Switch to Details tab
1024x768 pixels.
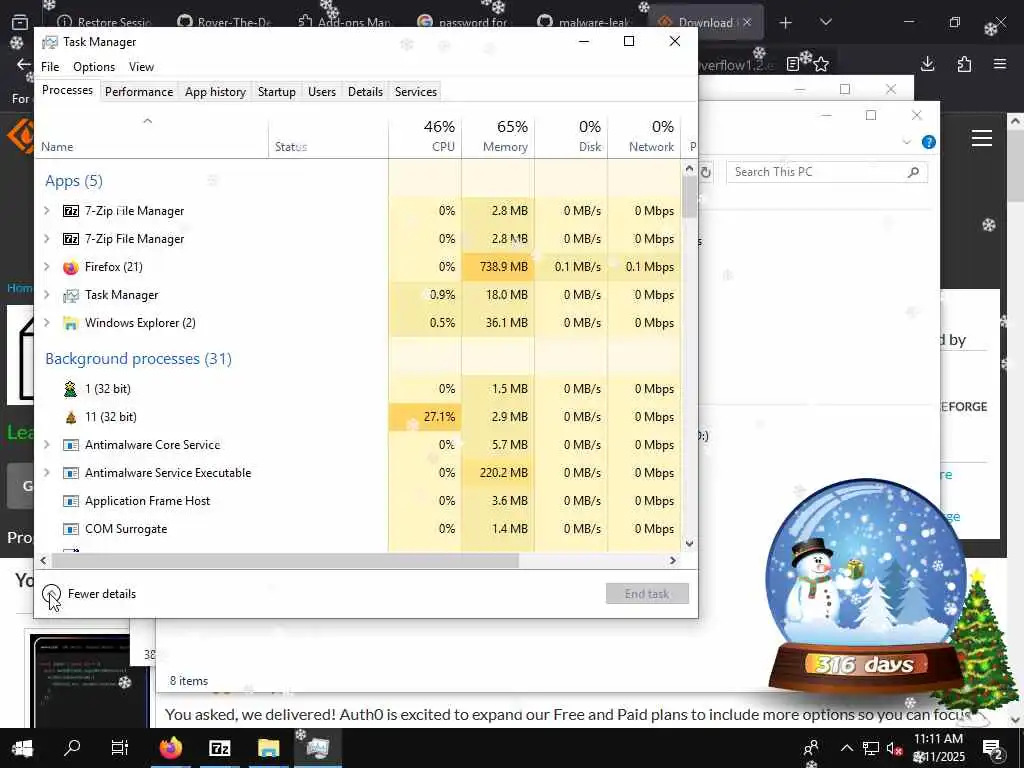click(365, 92)
